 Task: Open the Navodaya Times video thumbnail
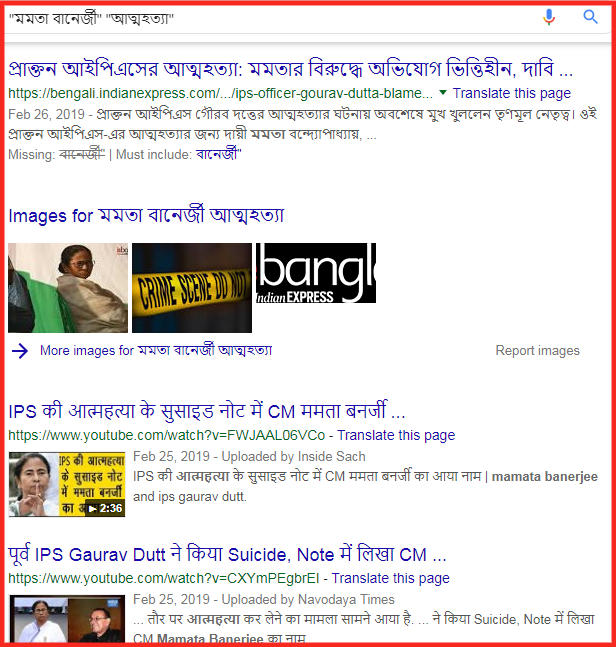pyautogui.click(x=67, y=618)
